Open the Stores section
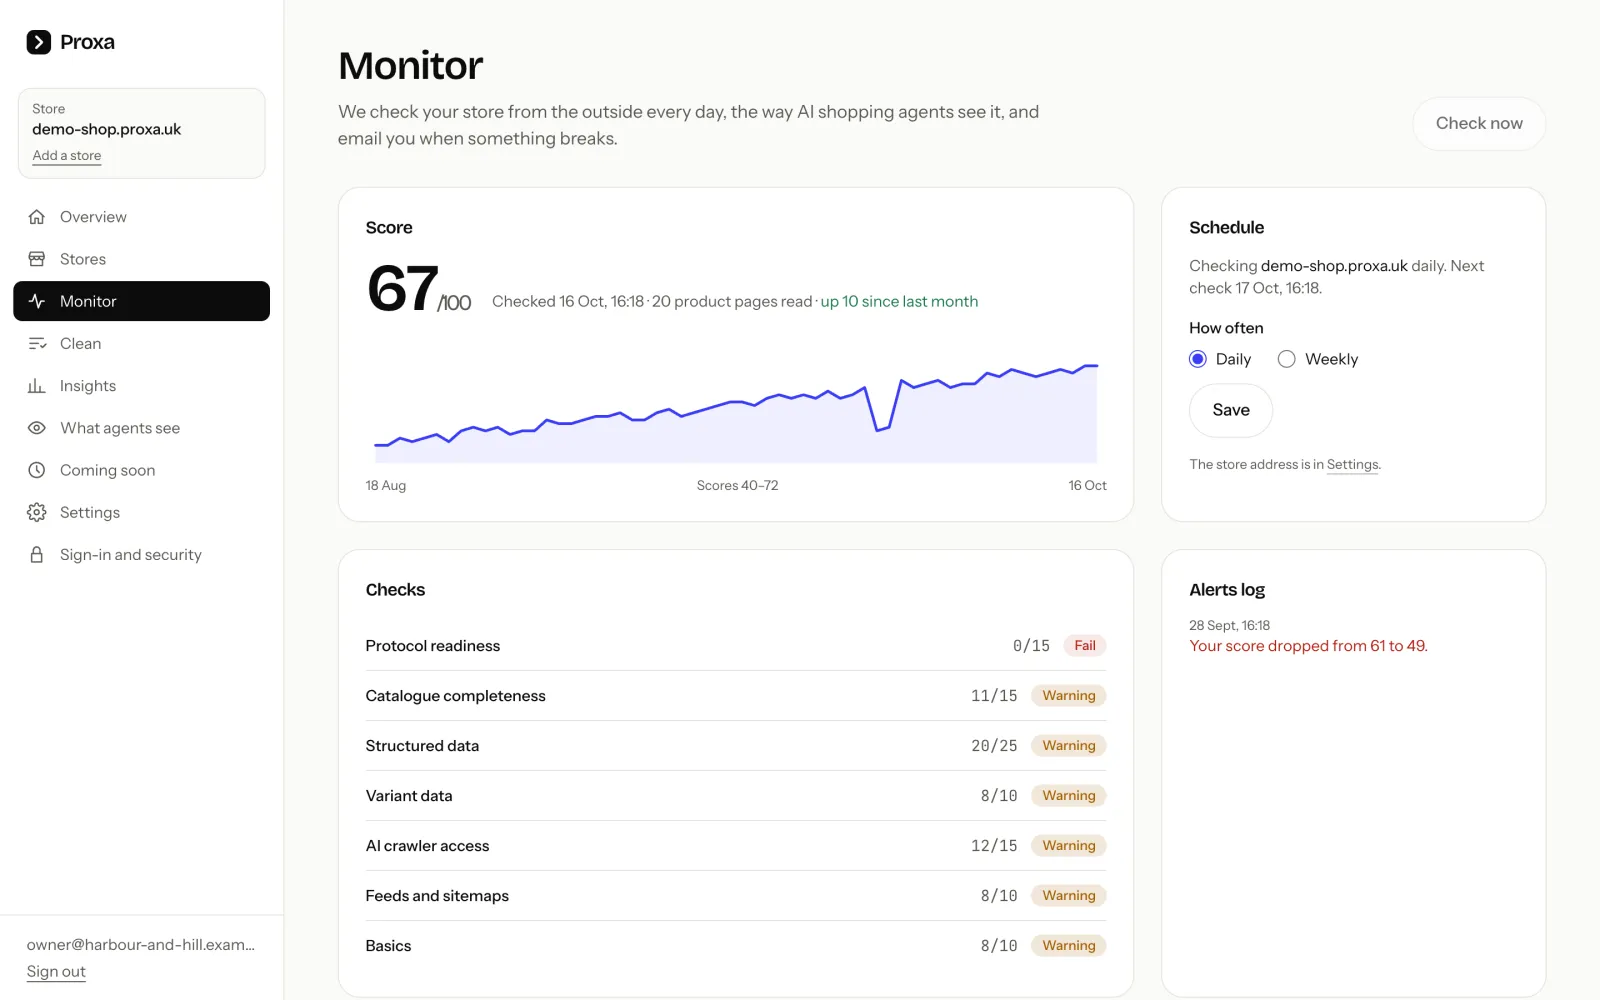 (141, 259)
